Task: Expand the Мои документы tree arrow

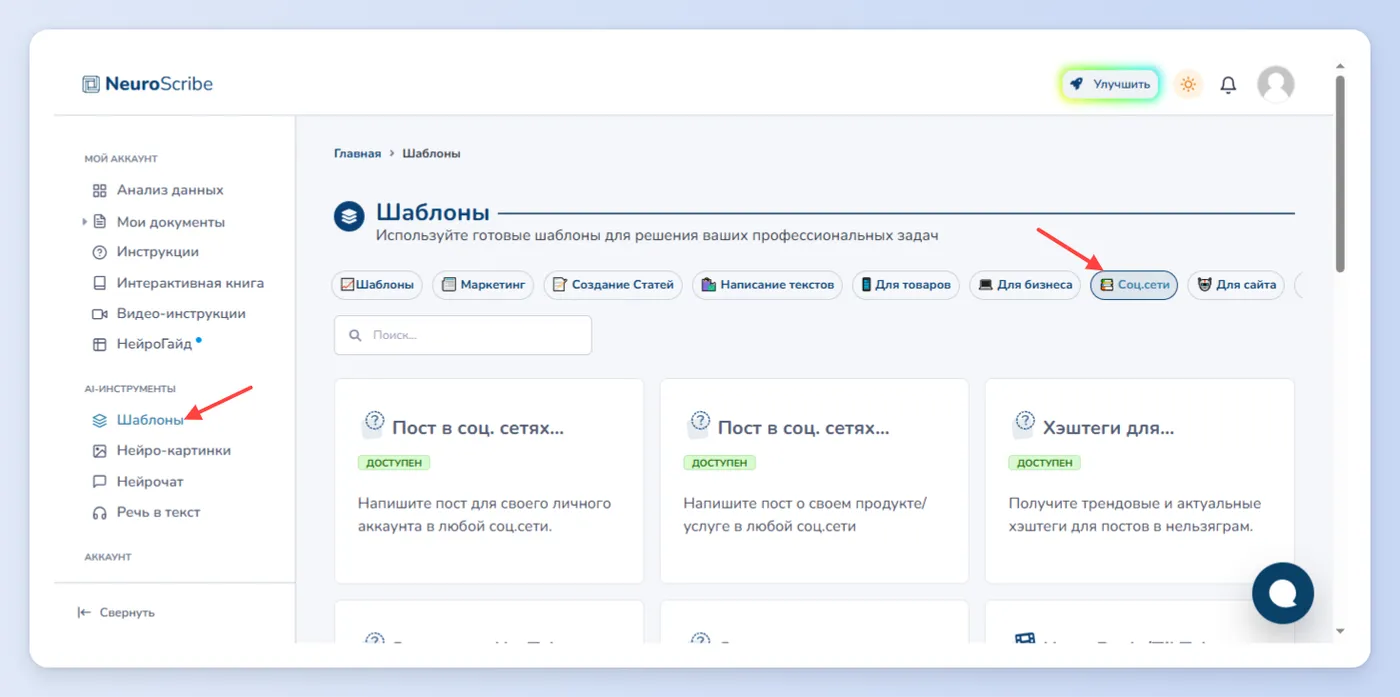Action: 85,222
